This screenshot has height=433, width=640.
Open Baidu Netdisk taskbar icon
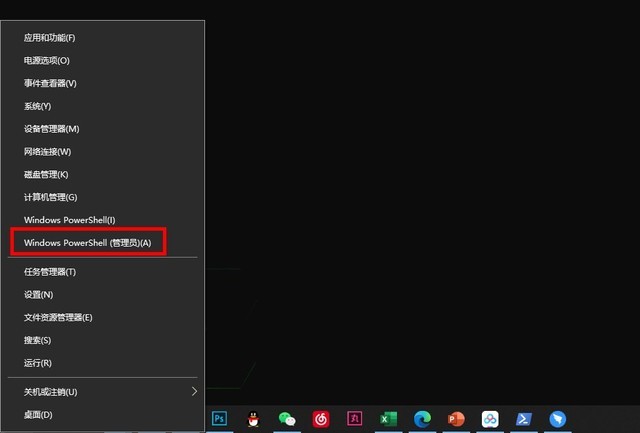tap(490, 419)
